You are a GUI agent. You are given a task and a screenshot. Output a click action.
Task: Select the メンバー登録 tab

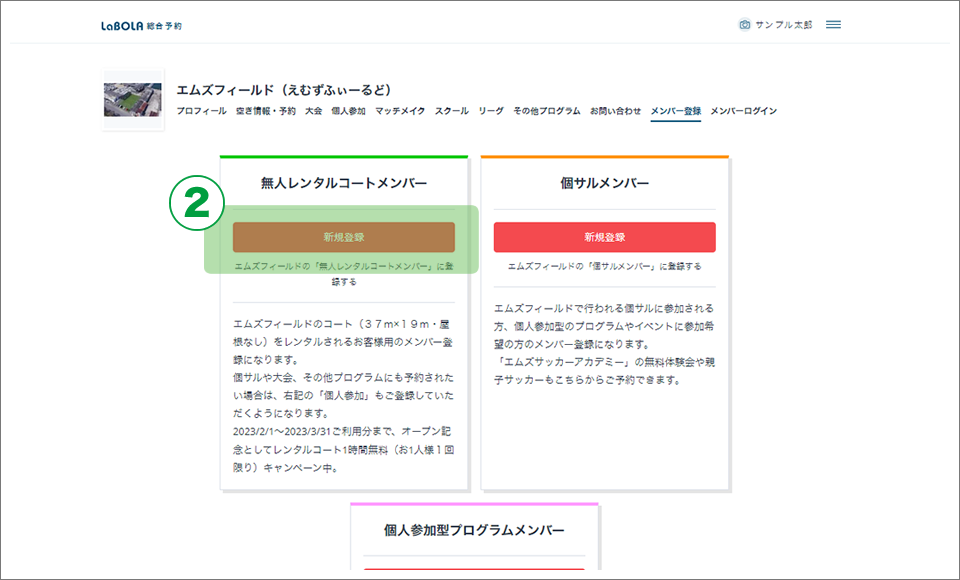click(675, 111)
